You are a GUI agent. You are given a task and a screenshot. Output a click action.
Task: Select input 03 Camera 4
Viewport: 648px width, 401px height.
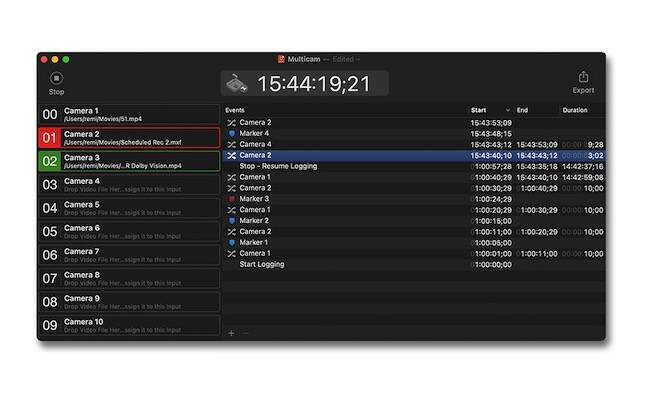coord(129,185)
